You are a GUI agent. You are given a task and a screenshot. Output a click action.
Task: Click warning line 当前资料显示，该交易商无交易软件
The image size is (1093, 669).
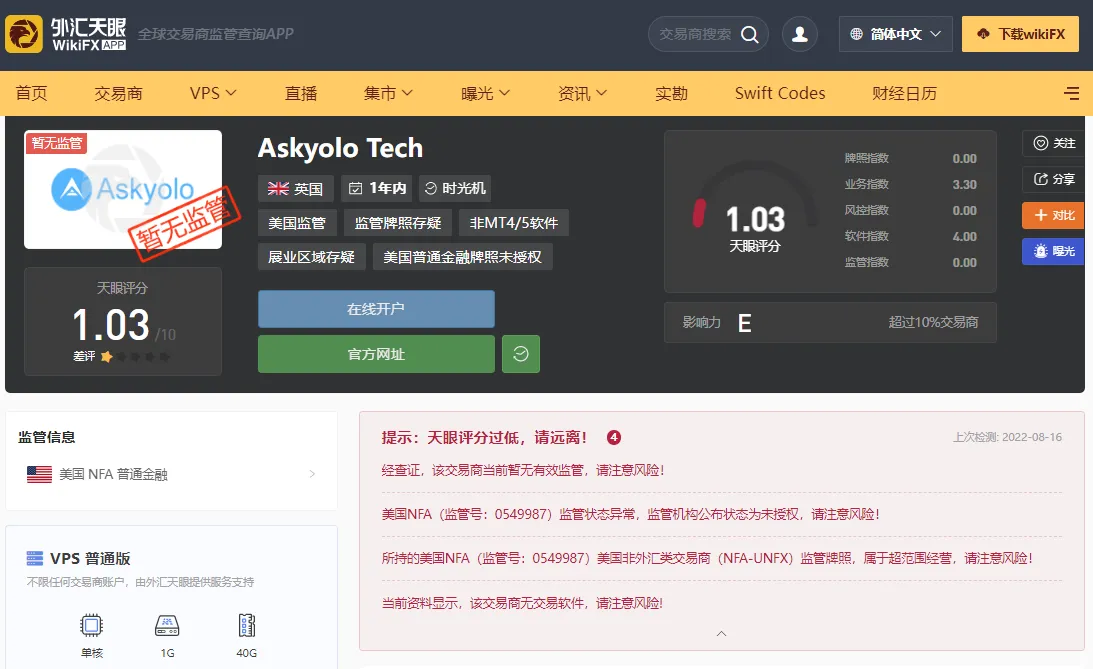(x=522, y=603)
